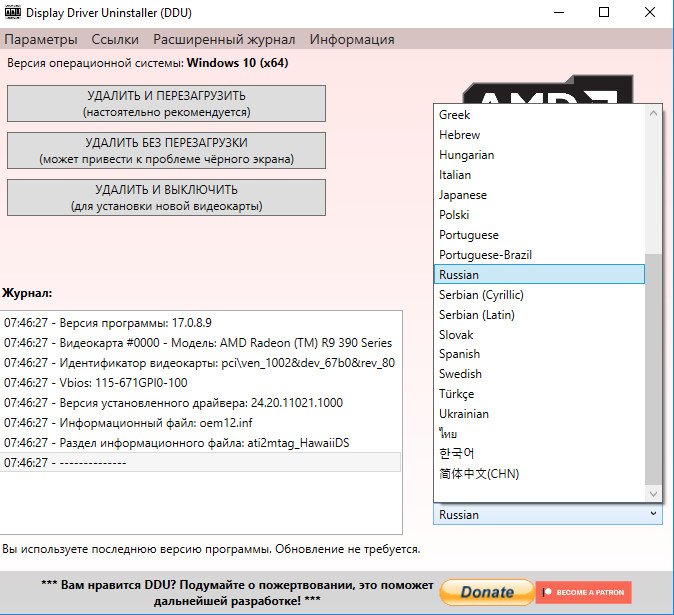The height and width of the screenshot is (615, 674).
Task: Minimize the DDU window
Action: (559, 12)
